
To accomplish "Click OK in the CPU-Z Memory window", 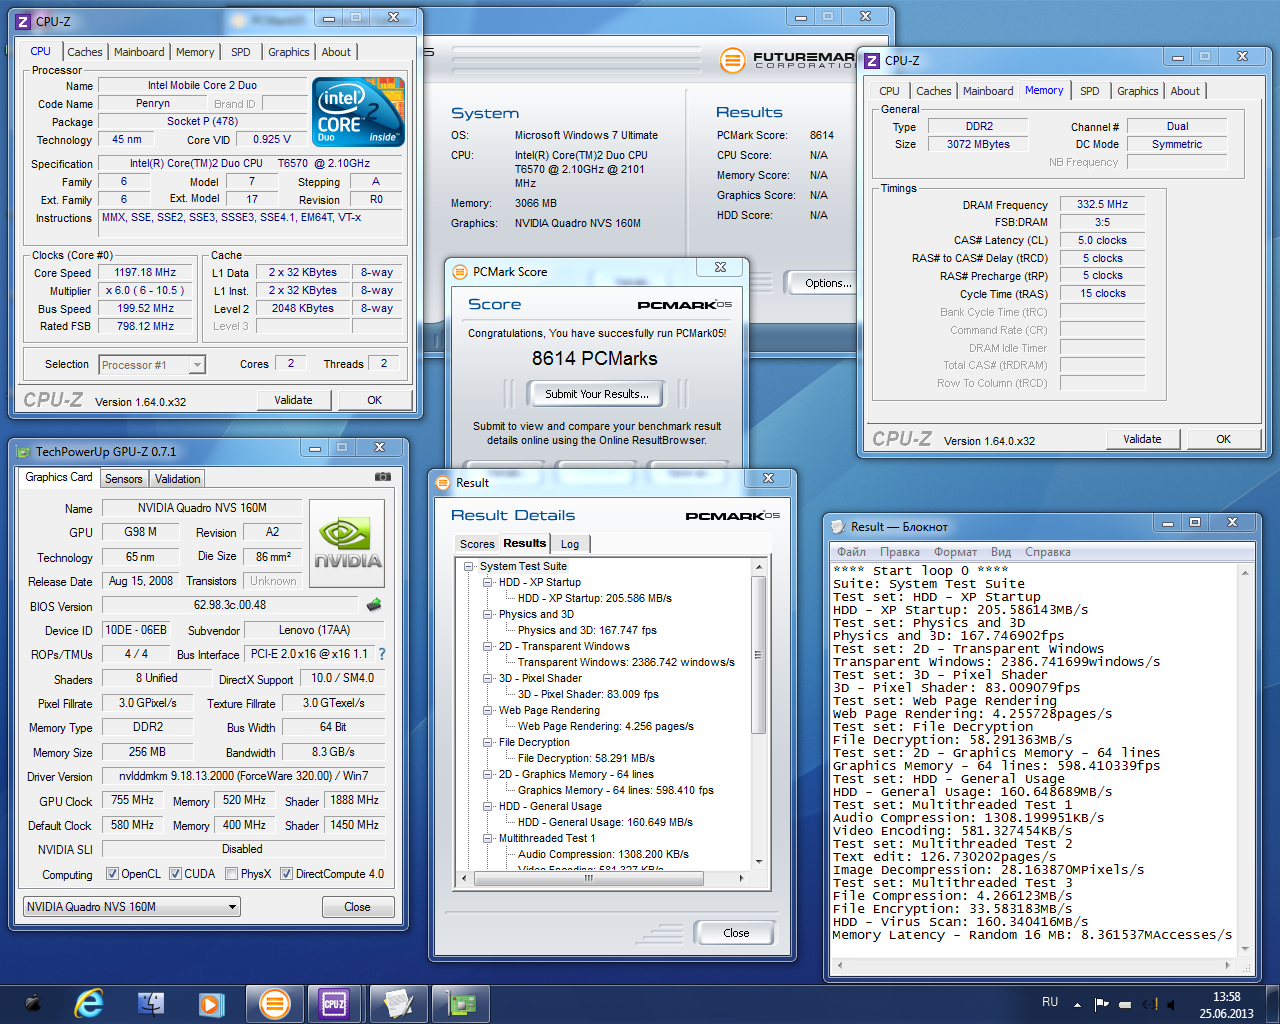I will [1223, 439].
